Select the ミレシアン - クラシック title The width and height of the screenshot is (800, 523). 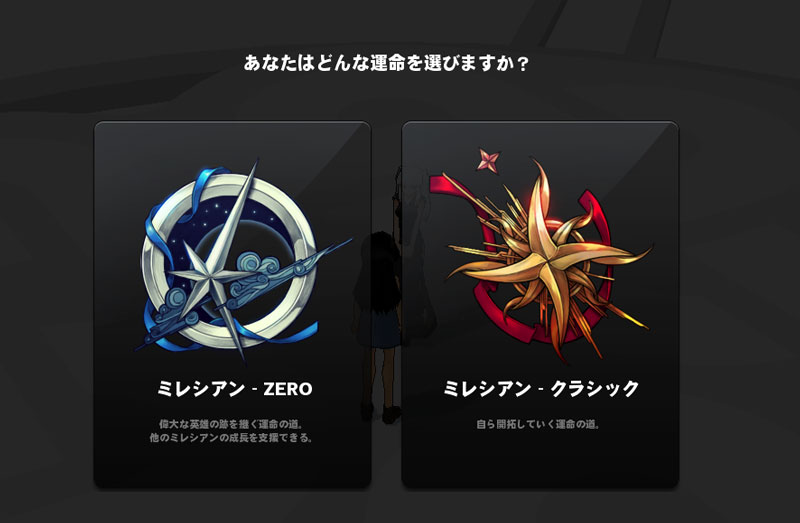pyautogui.click(x=541, y=389)
